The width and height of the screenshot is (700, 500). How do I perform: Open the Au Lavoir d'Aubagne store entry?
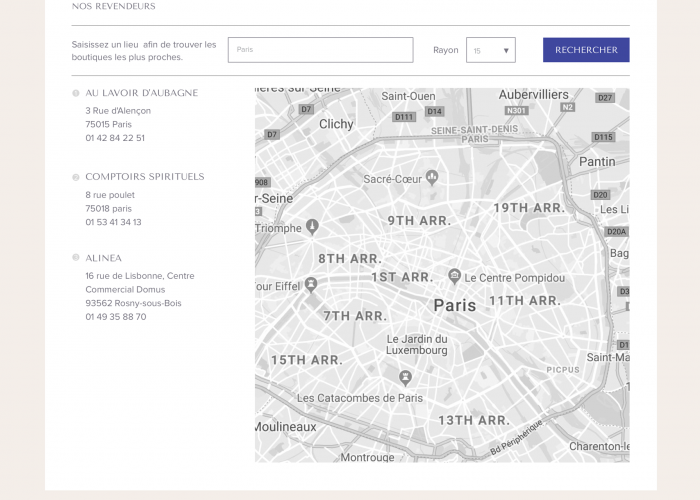(142, 93)
